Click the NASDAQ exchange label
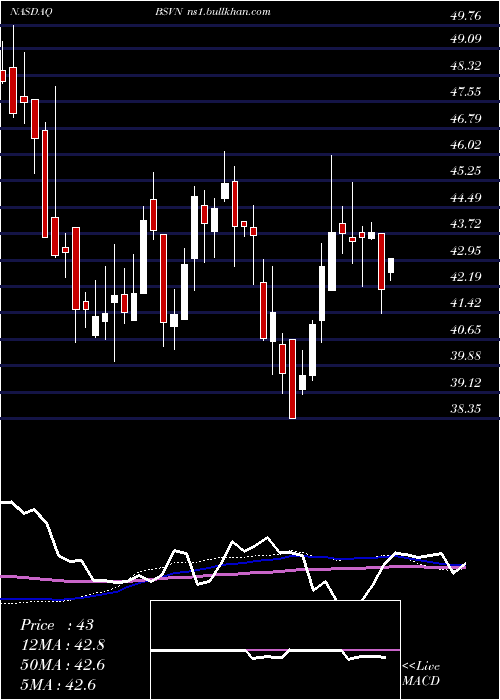Image resolution: width=500 pixels, height=700 pixels. tap(31, 12)
